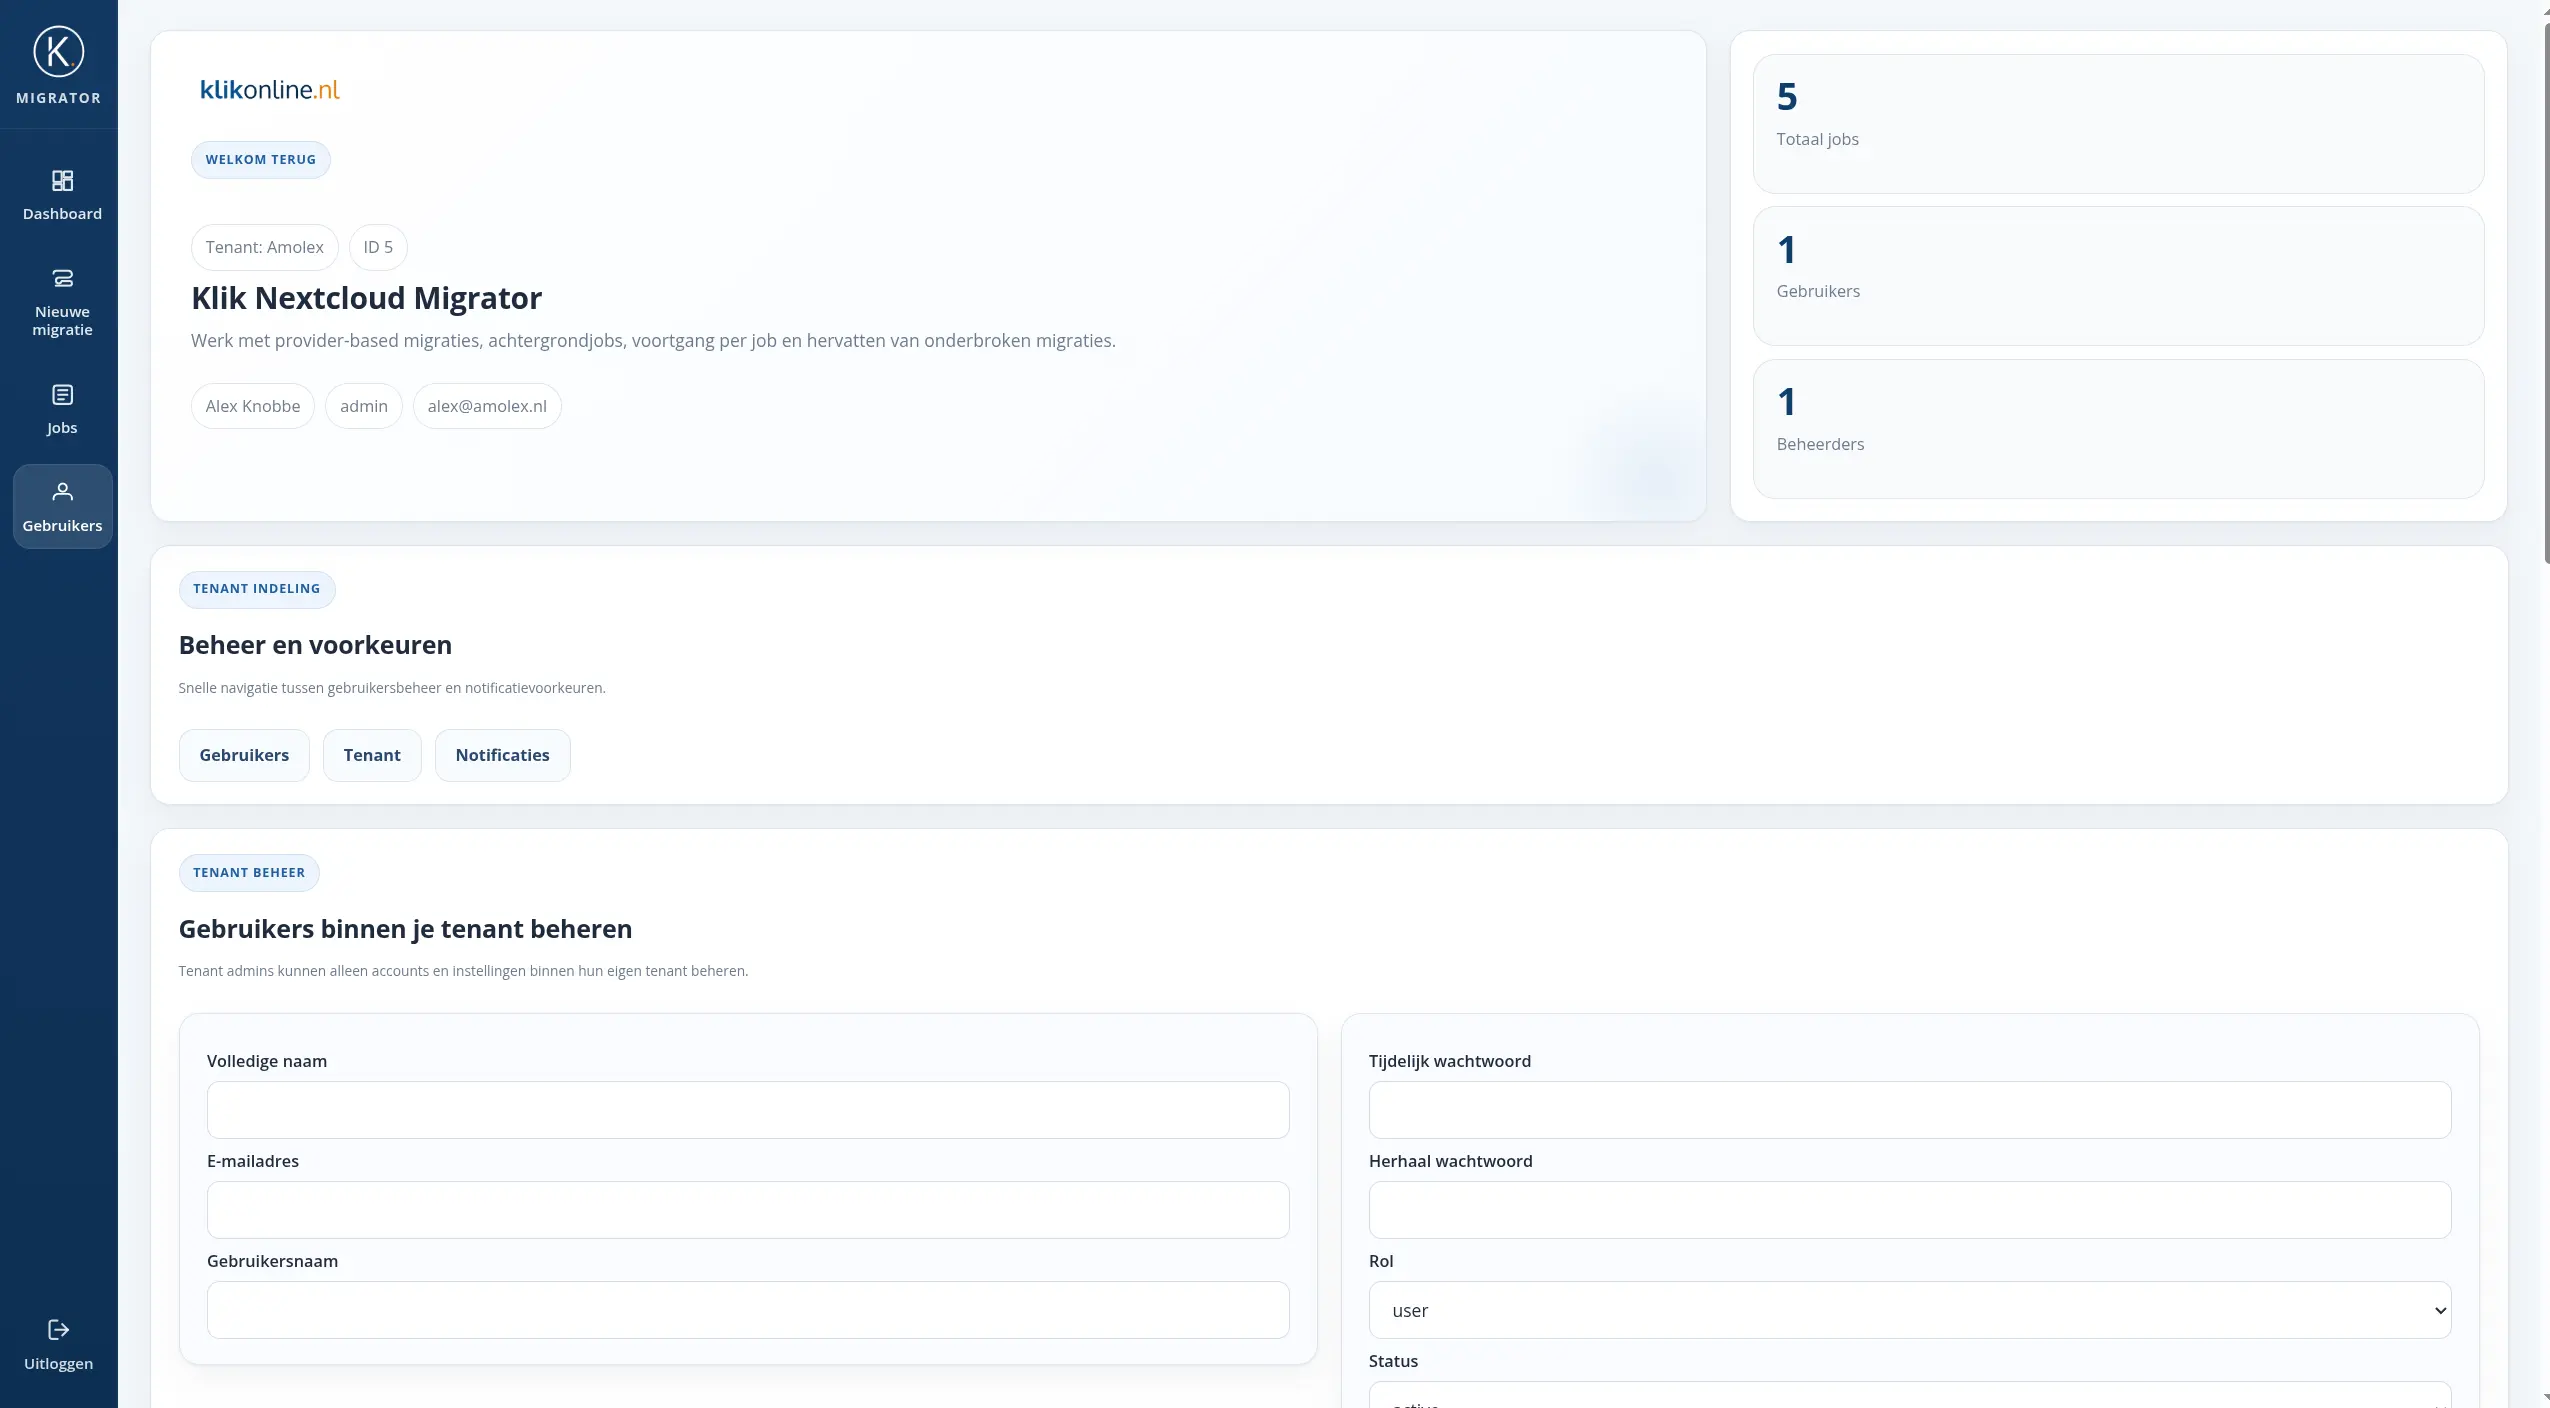Image resolution: width=2550 pixels, height=1408 pixels.
Task: Click the Totaal jobs stat card
Action: click(2117, 124)
